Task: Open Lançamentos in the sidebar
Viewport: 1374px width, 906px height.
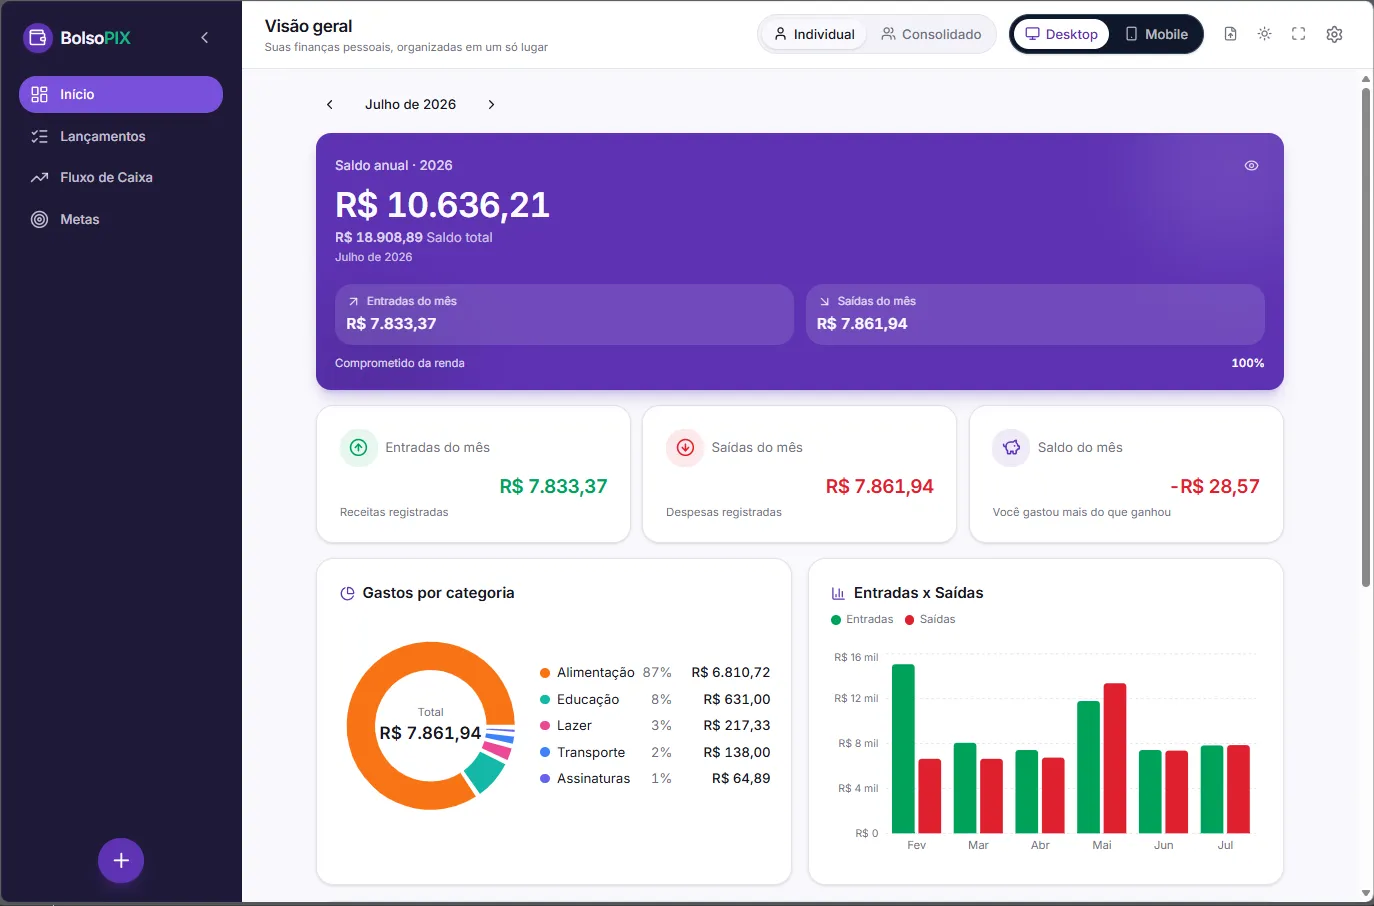Action: 121,136
